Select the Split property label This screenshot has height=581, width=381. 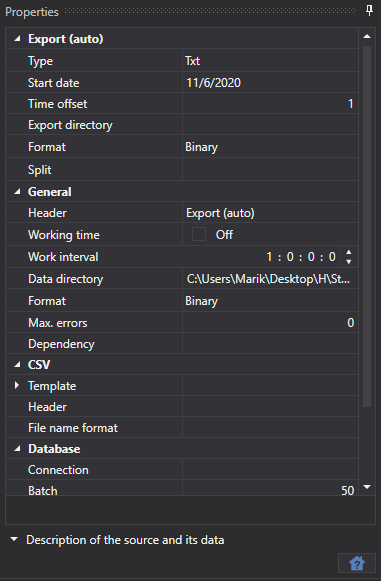(40, 170)
